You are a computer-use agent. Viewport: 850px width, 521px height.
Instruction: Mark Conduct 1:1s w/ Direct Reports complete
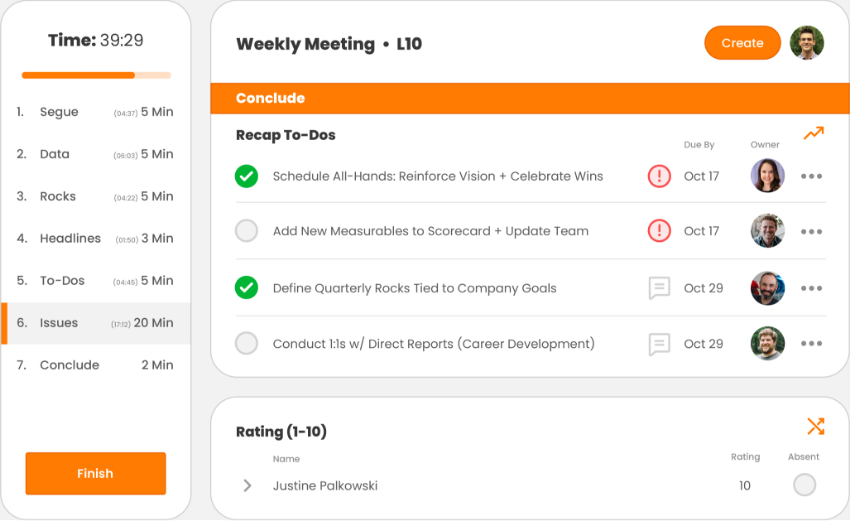pyautogui.click(x=246, y=344)
